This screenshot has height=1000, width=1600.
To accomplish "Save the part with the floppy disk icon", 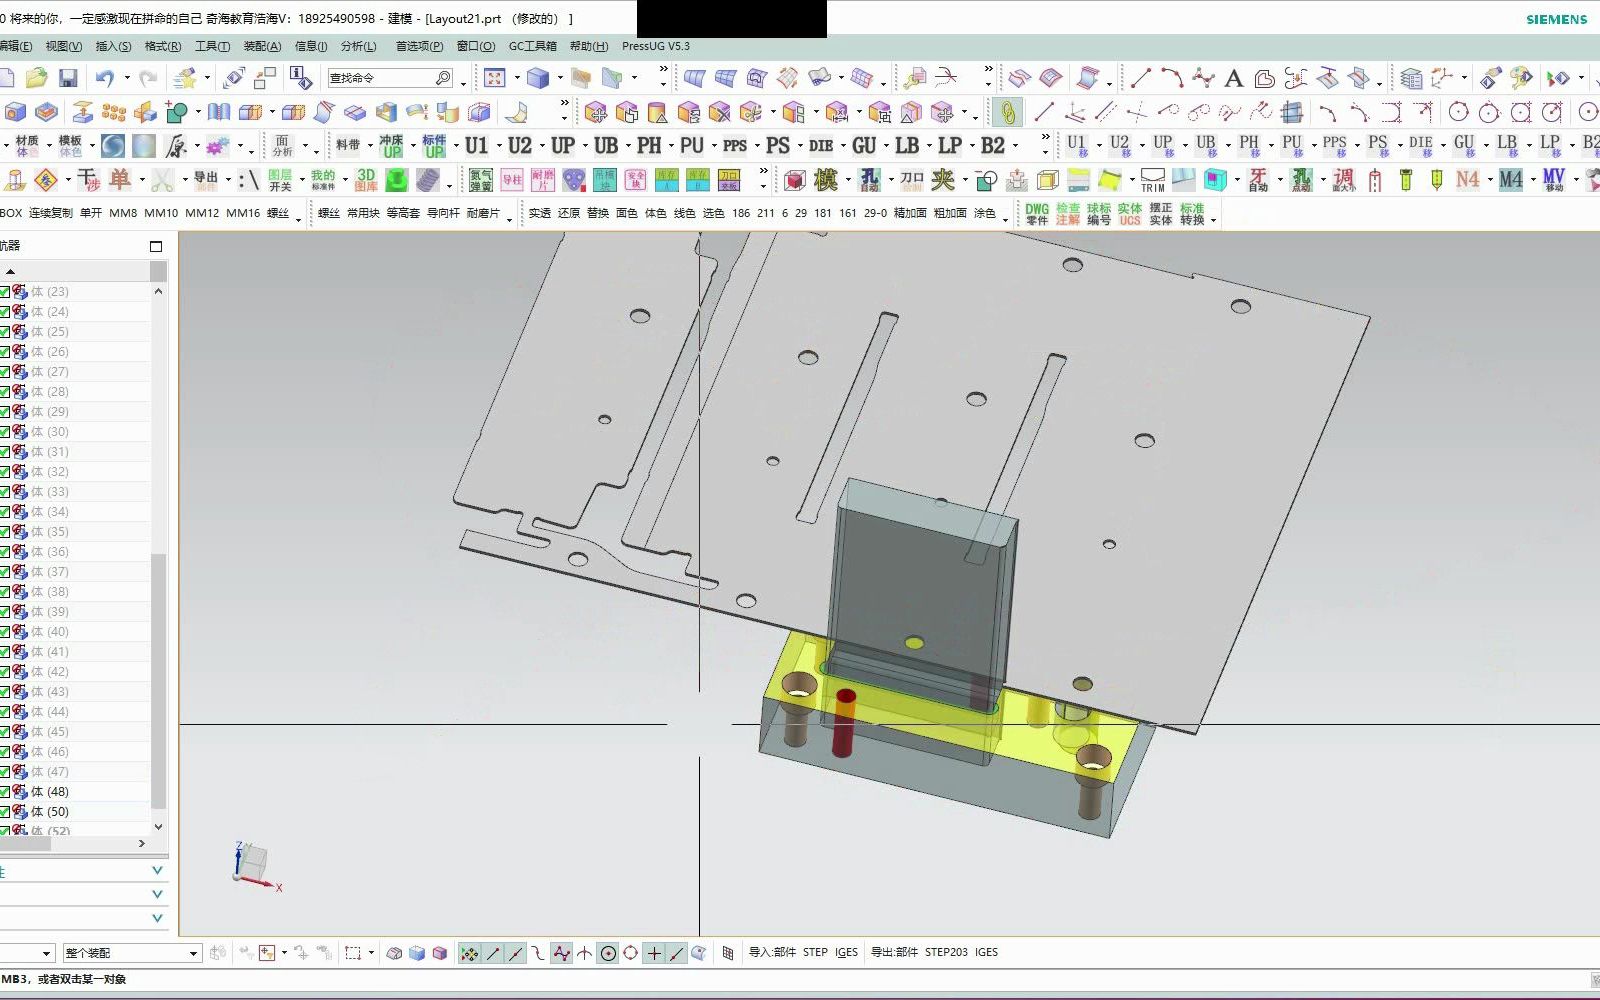I will (x=68, y=78).
